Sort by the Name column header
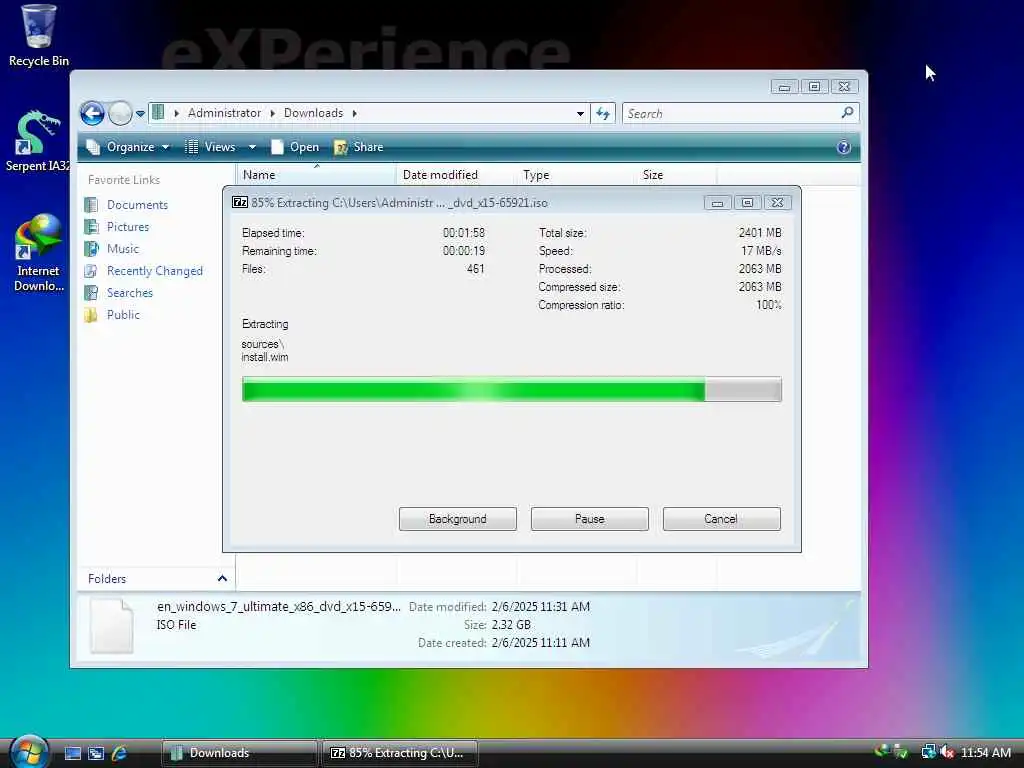This screenshot has width=1024, height=768. pyautogui.click(x=316, y=174)
